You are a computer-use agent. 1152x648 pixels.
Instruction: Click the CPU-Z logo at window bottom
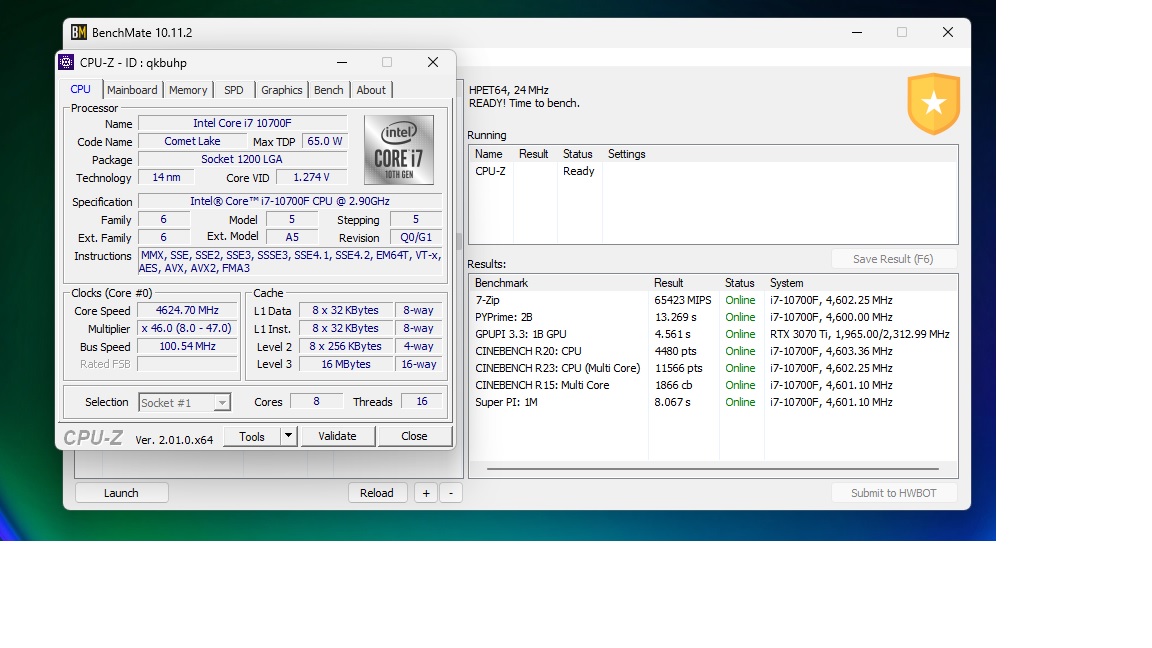coord(93,438)
